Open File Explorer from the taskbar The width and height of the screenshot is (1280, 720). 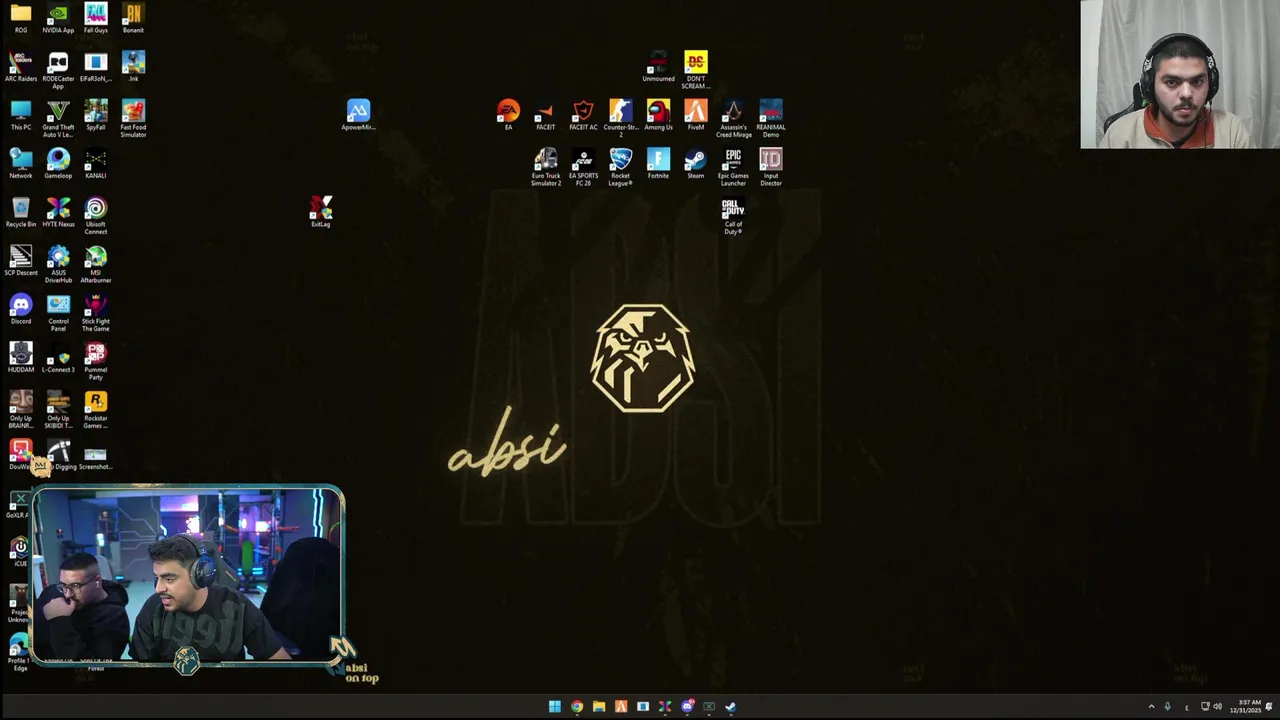point(599,707)
